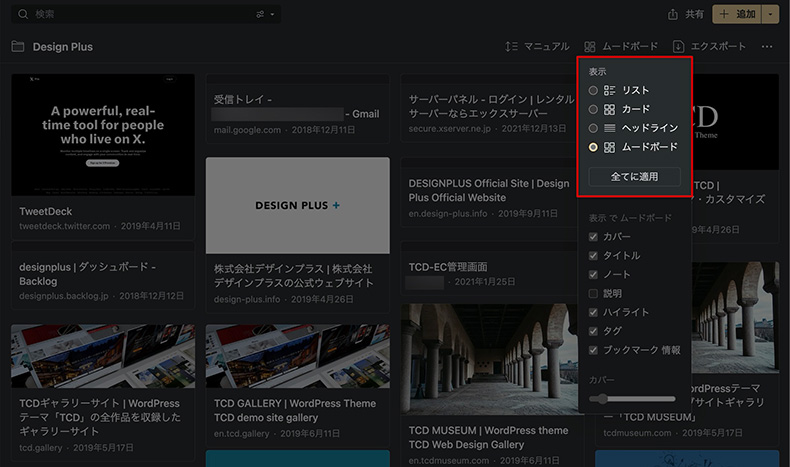Click the 追加 add button
This screenshot has height=467, width=790.
point(737,14)
